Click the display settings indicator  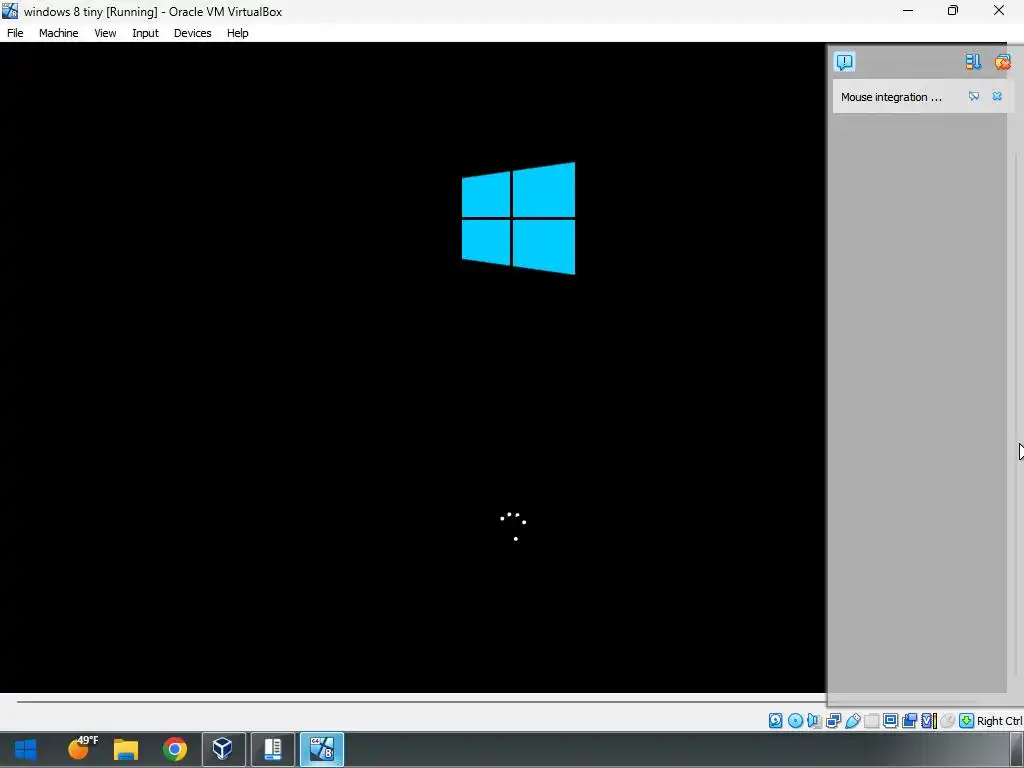pyautogui.click(x=890, y=720)
